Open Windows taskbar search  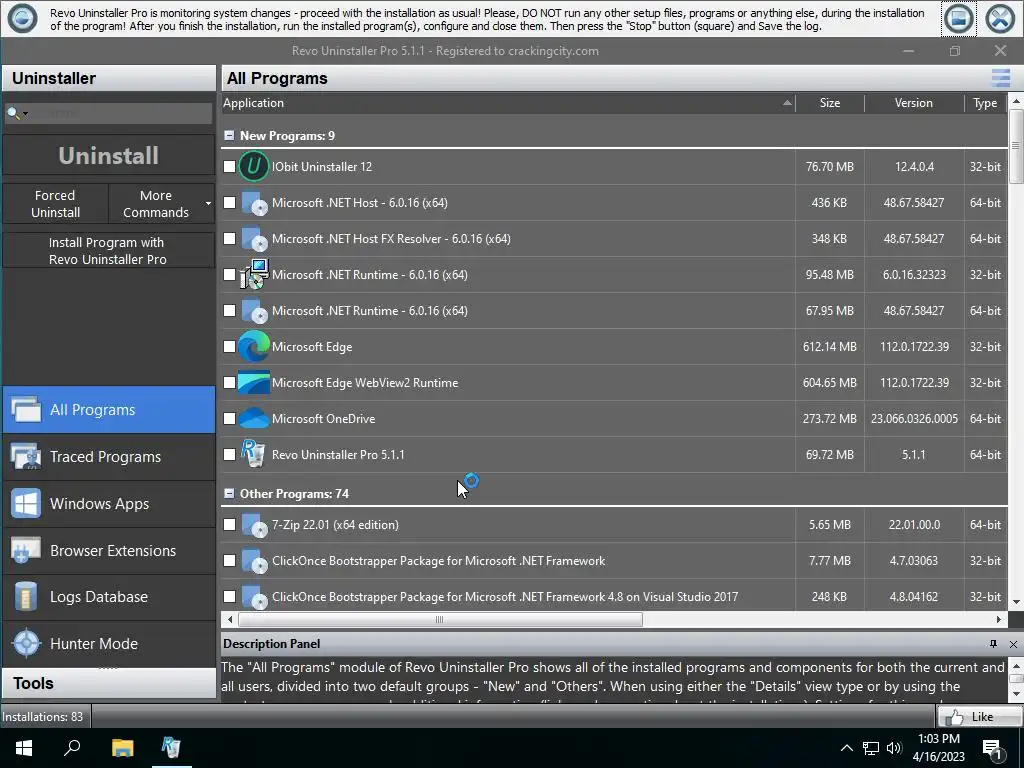(72, 748)
